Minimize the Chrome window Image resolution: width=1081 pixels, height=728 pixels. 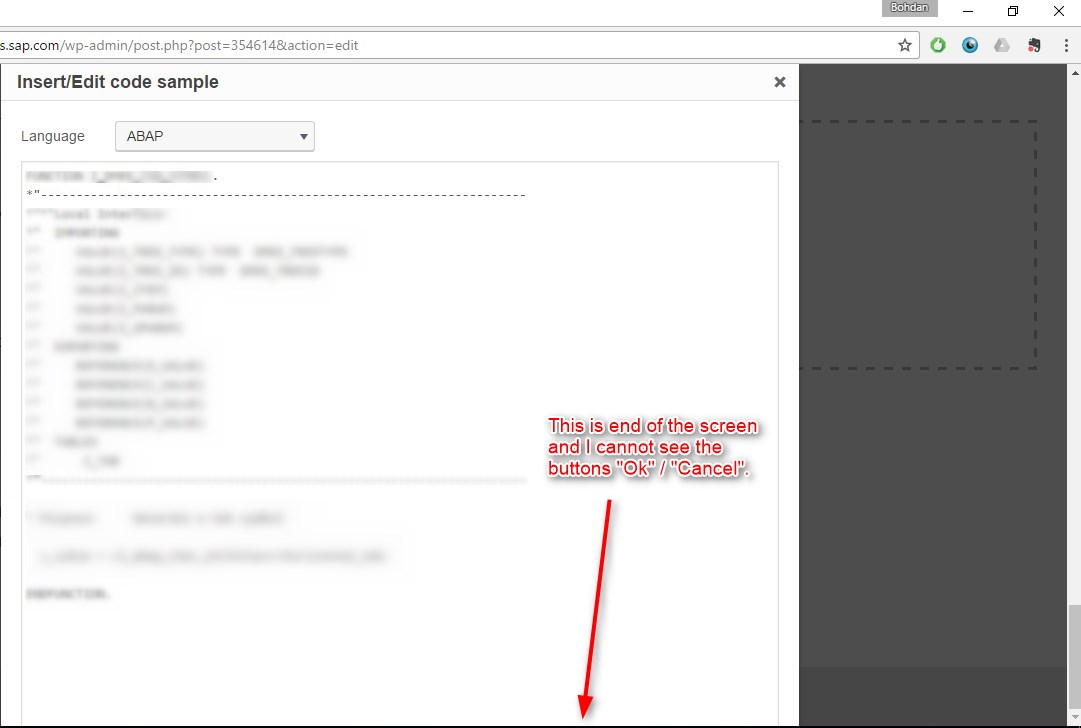968,11
